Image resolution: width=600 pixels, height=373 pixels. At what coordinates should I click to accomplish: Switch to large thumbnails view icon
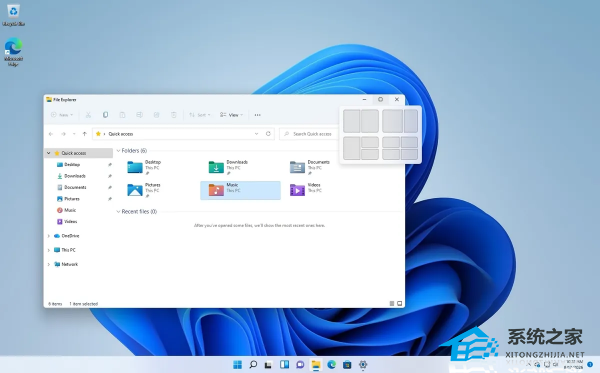(x=399, y=303)
